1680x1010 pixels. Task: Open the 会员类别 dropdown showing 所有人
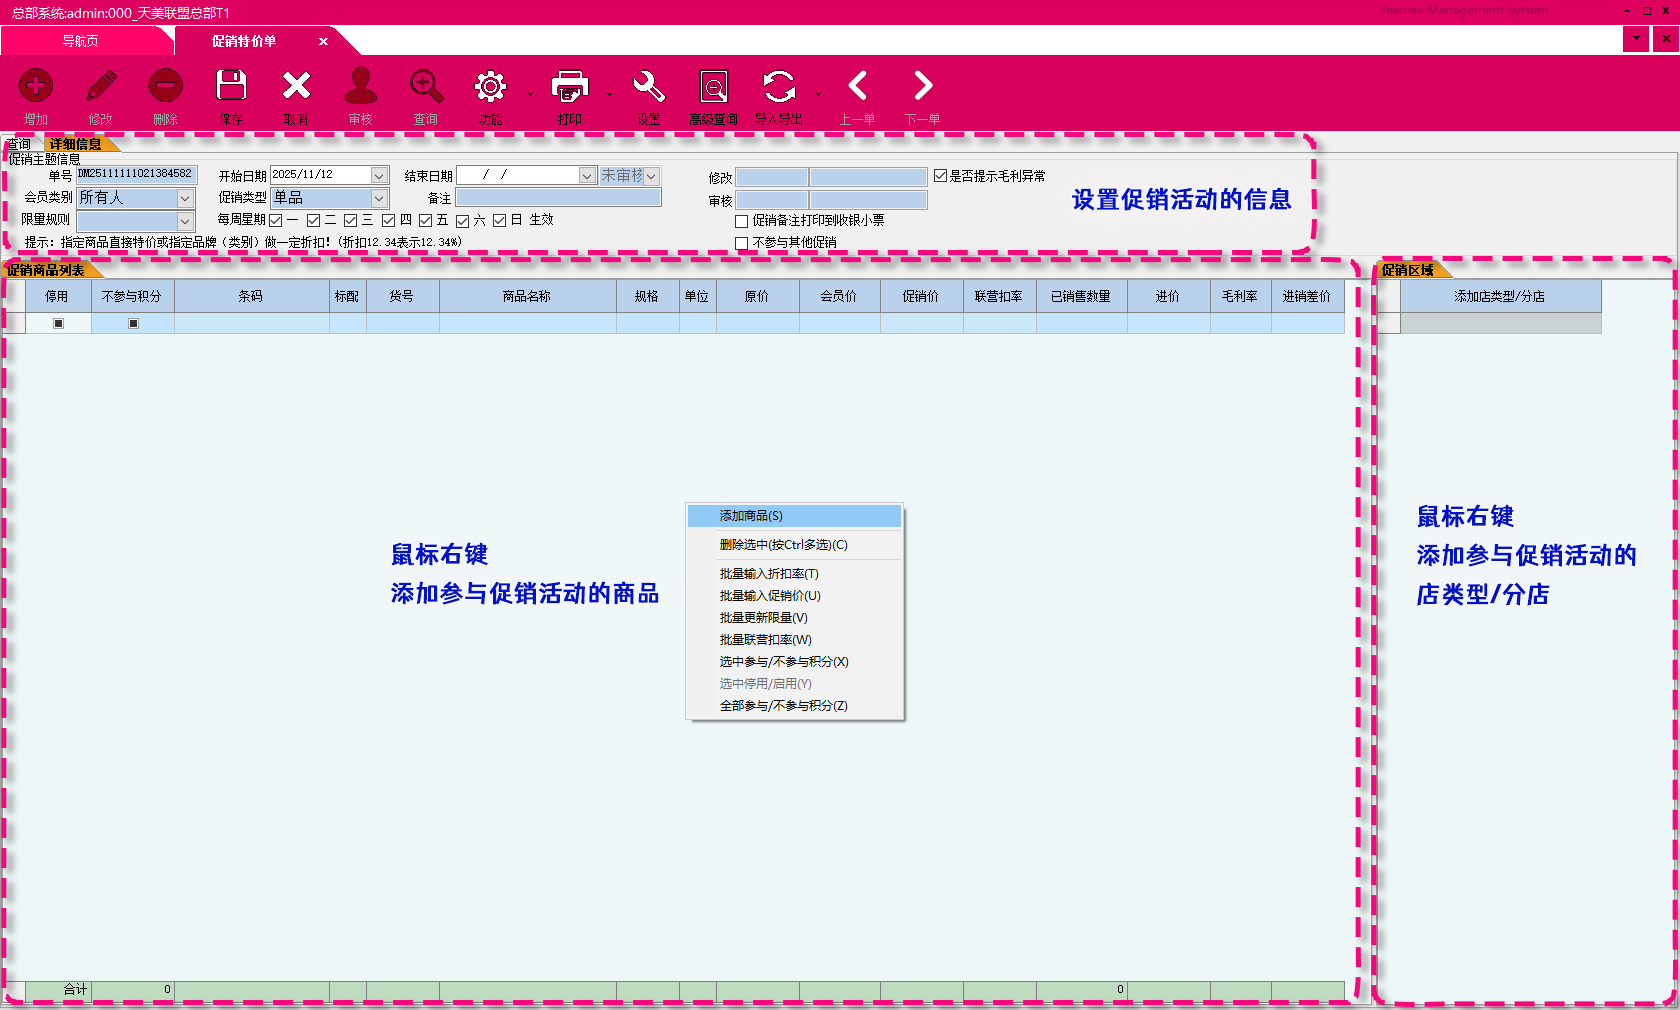pos(185,197)
